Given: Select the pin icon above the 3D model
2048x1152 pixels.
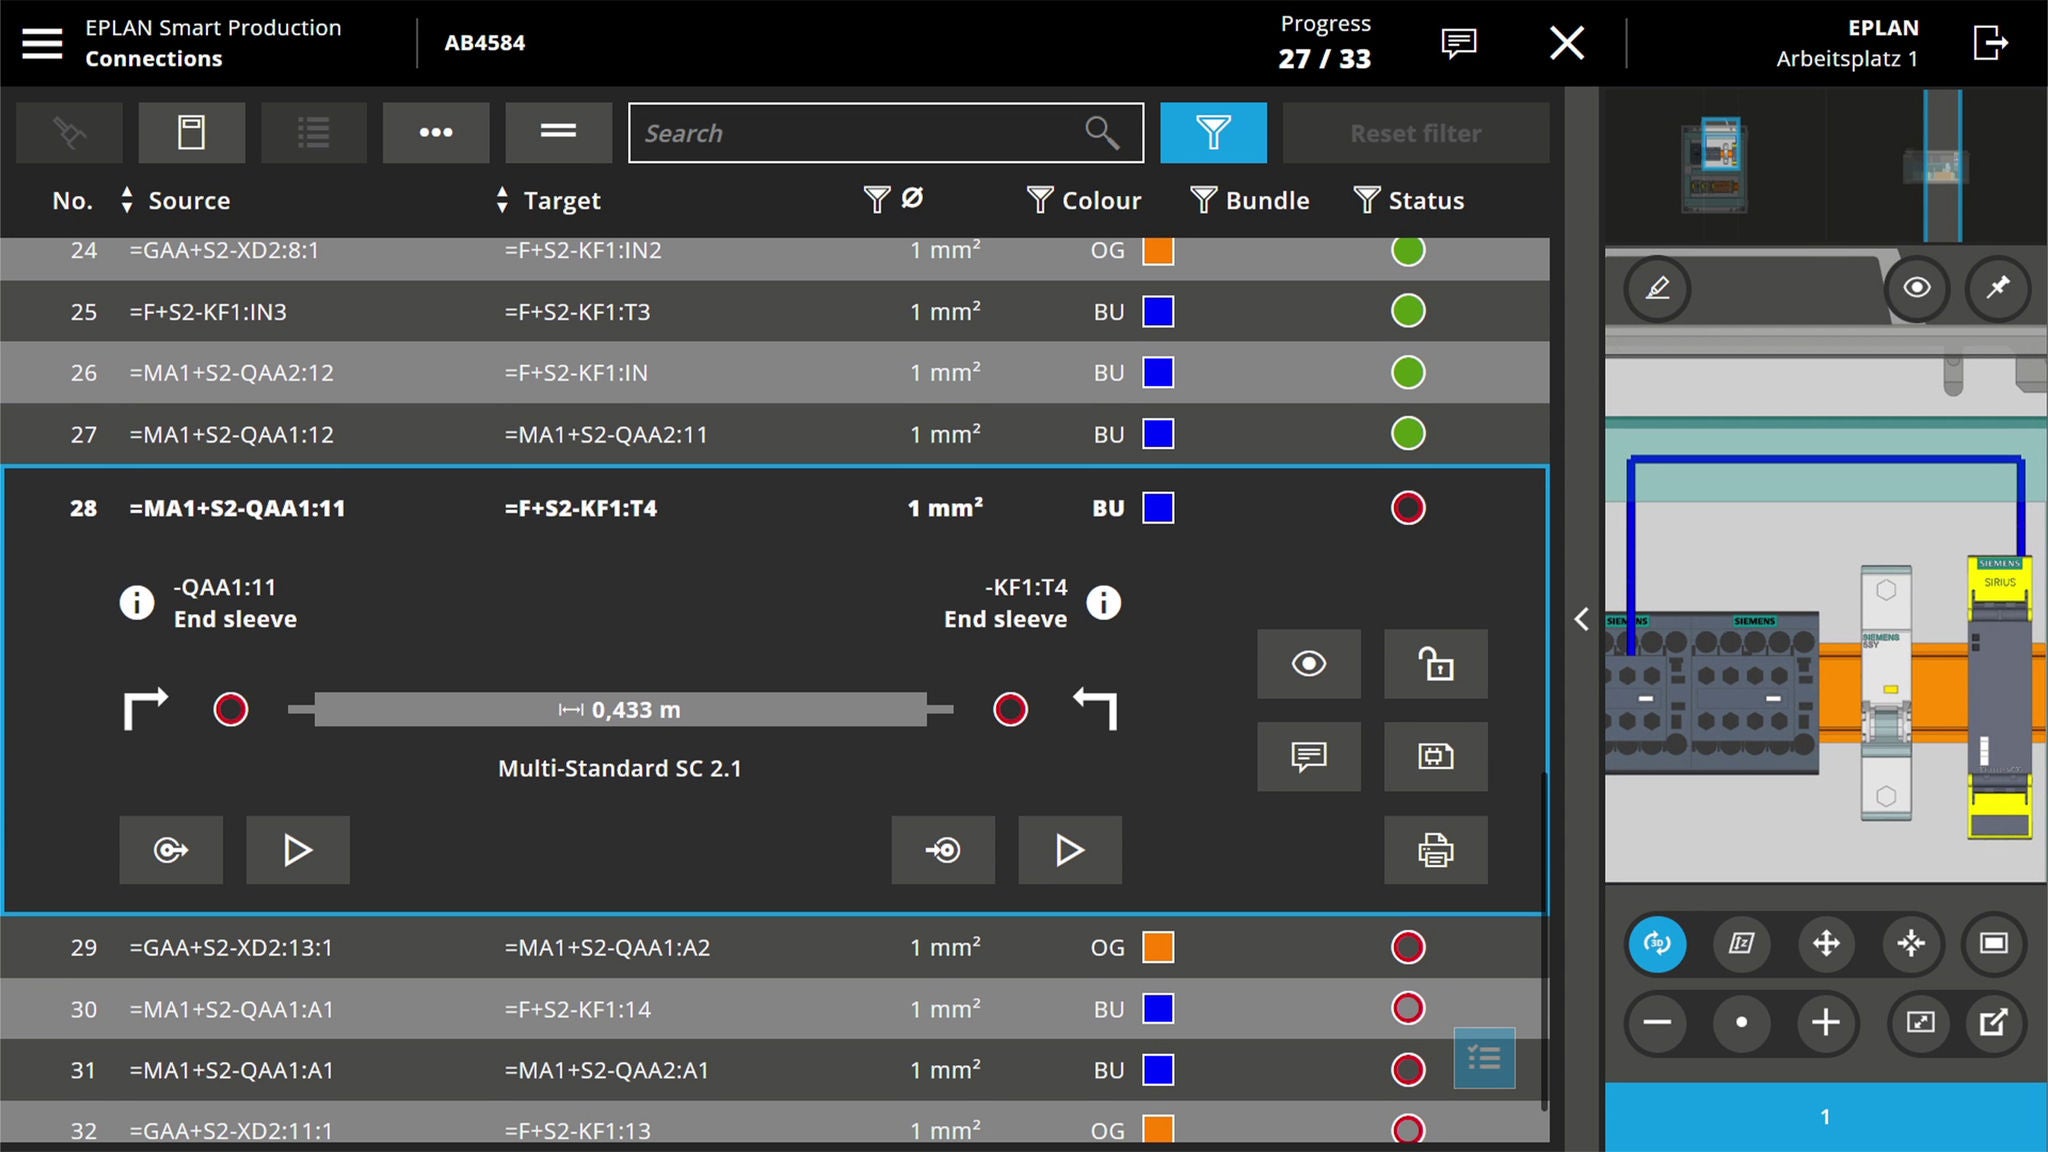Looking at the screenshot, I should (x=1999, y=289).
